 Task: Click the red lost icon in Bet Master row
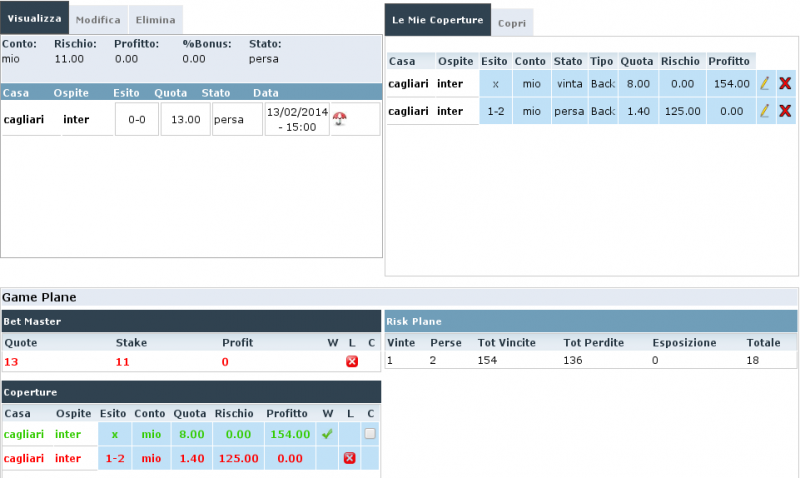[x=352, y=361]
